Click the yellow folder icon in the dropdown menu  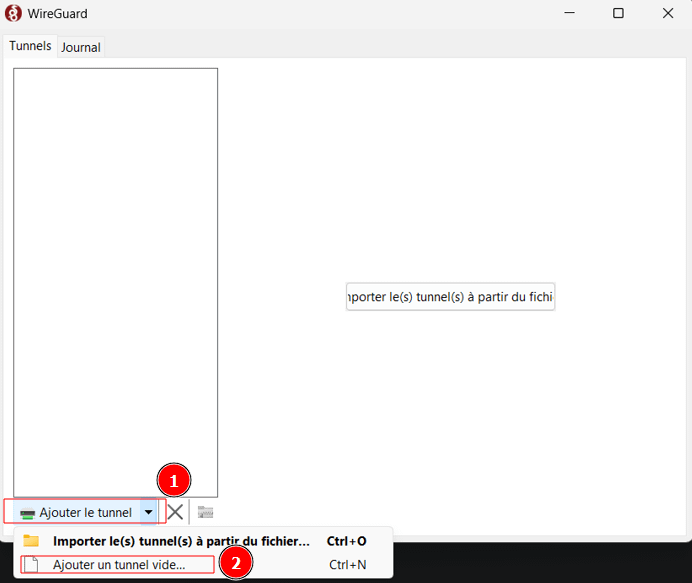click(31, 541)
